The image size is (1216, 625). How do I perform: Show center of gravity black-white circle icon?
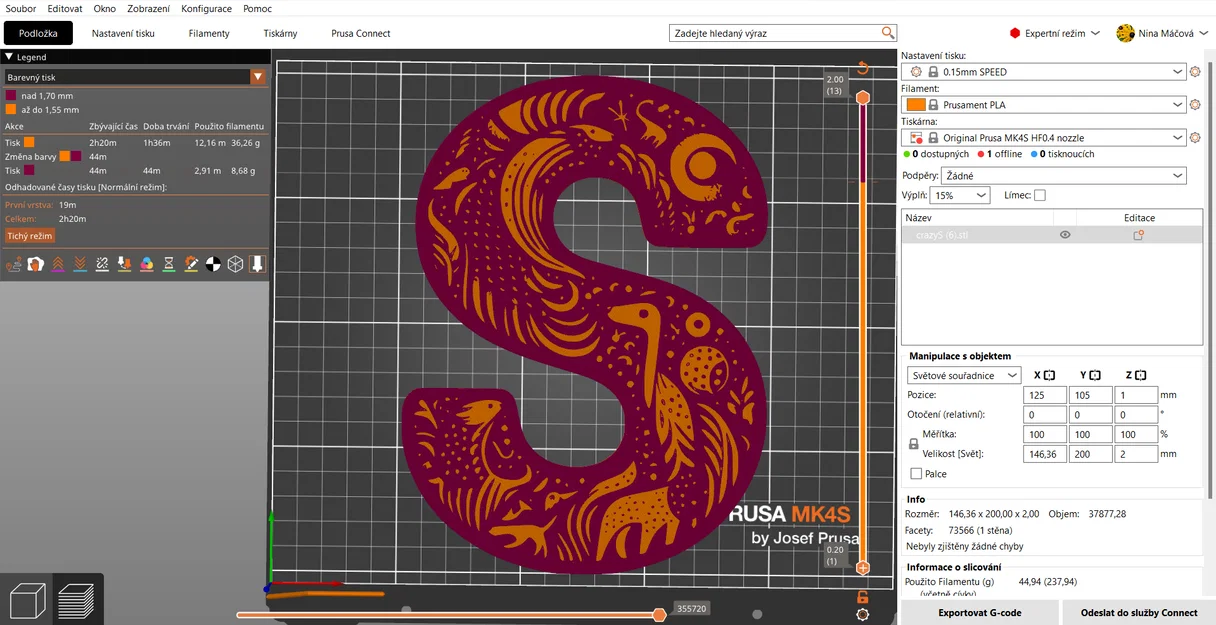[x=213, y=264]
